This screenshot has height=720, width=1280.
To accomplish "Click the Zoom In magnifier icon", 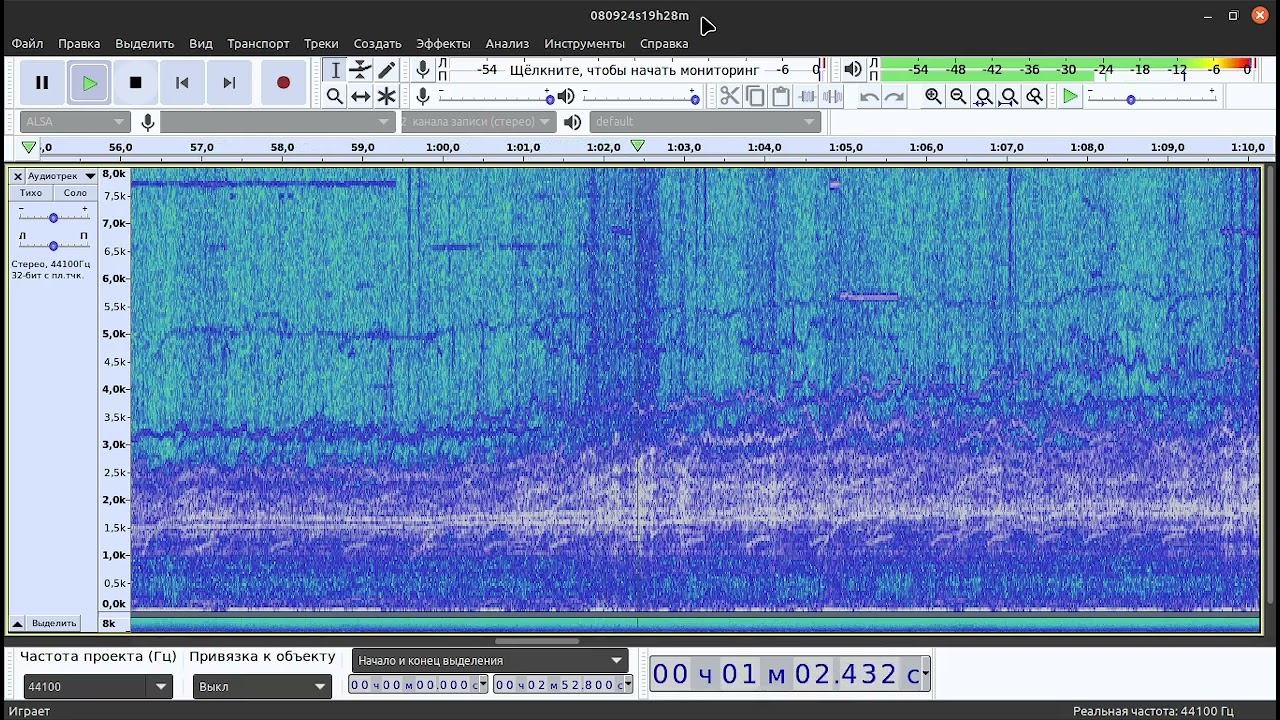I will (x=933, y=96).
